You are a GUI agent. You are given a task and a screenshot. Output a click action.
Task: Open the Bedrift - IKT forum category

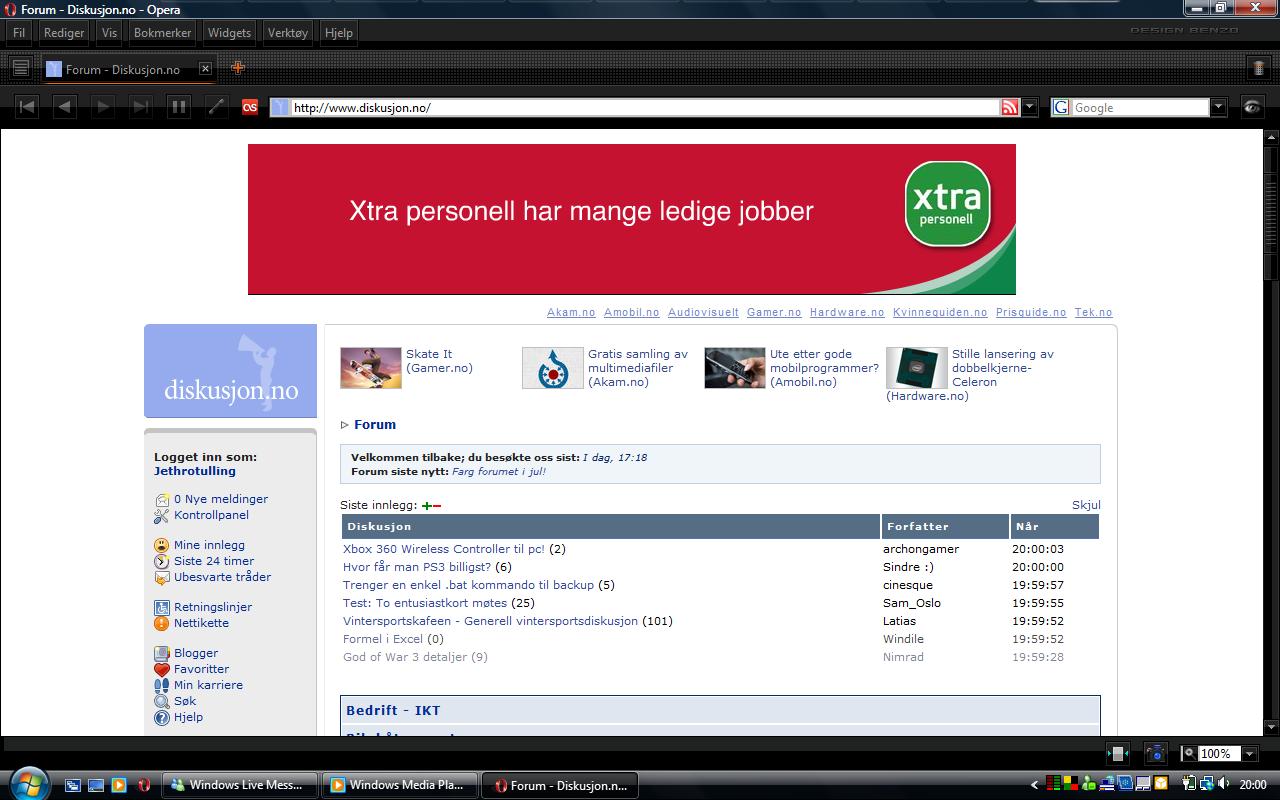coord(393,710)
